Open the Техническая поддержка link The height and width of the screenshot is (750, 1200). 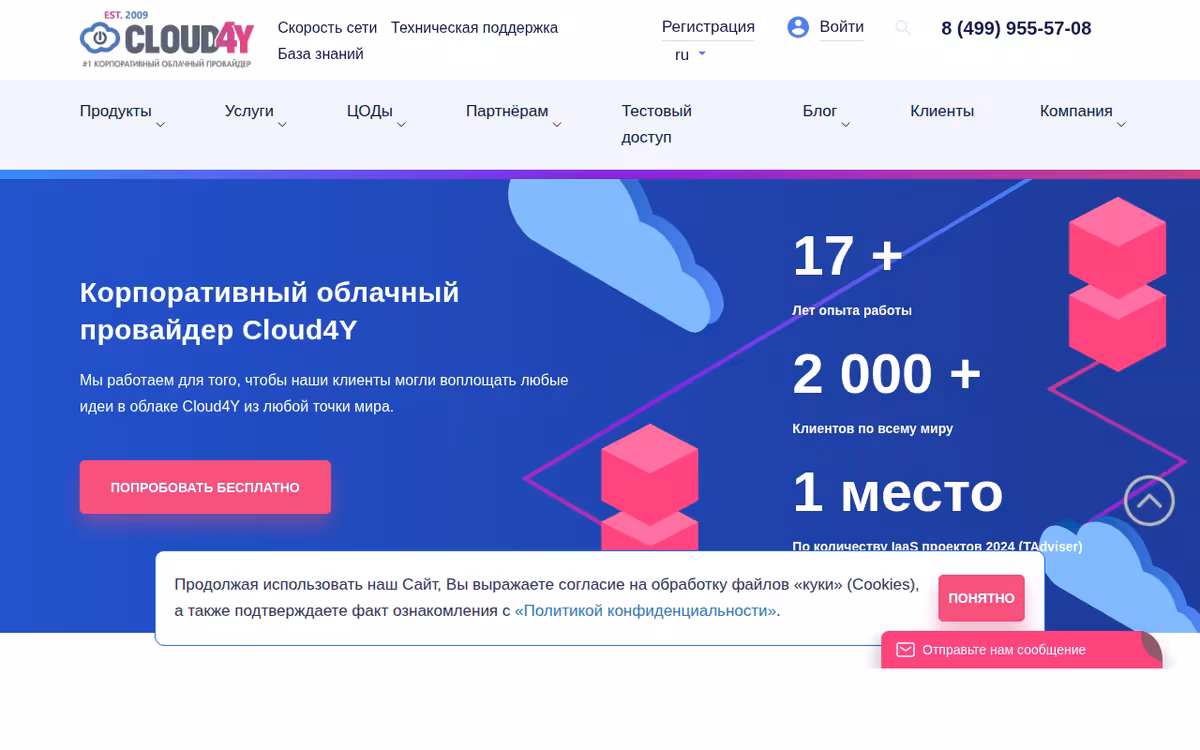click(474, 28)
